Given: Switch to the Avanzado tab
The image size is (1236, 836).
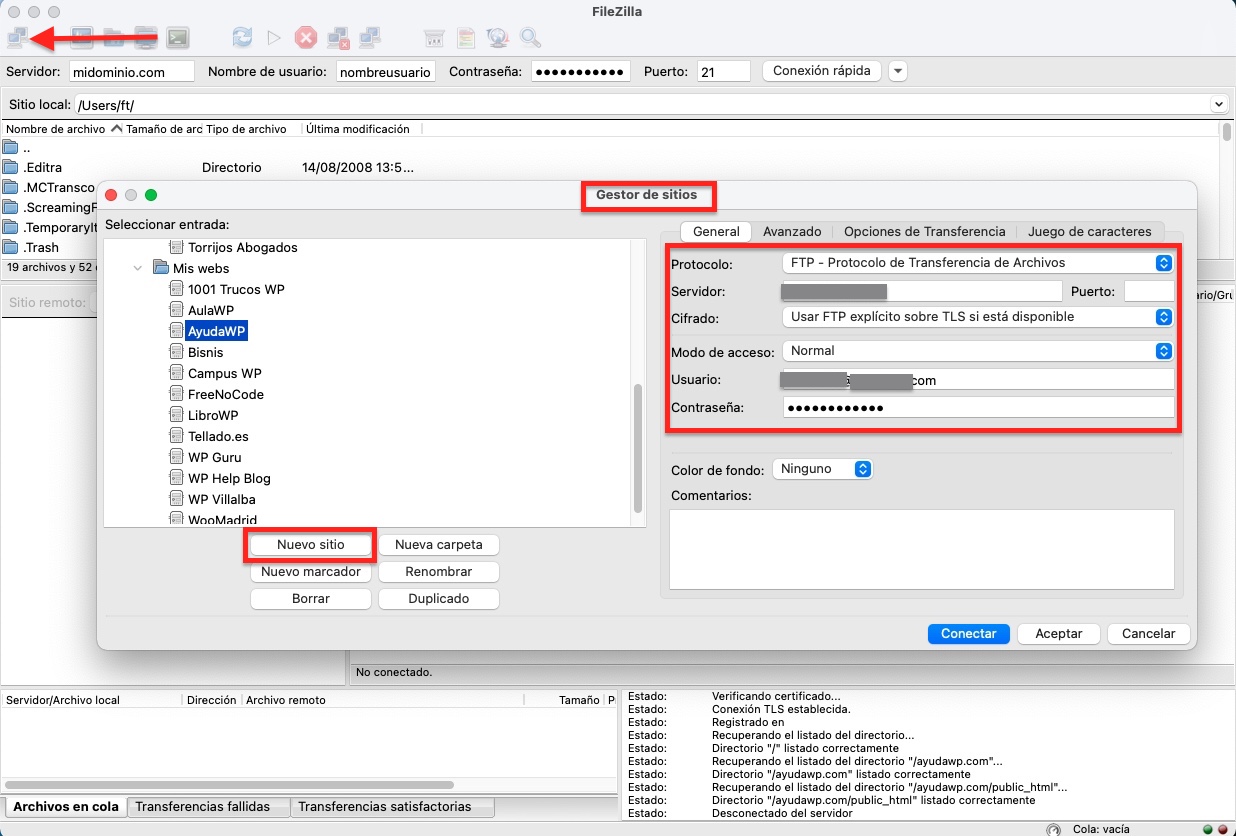Looking at the screenshot, I should [792, 231].
